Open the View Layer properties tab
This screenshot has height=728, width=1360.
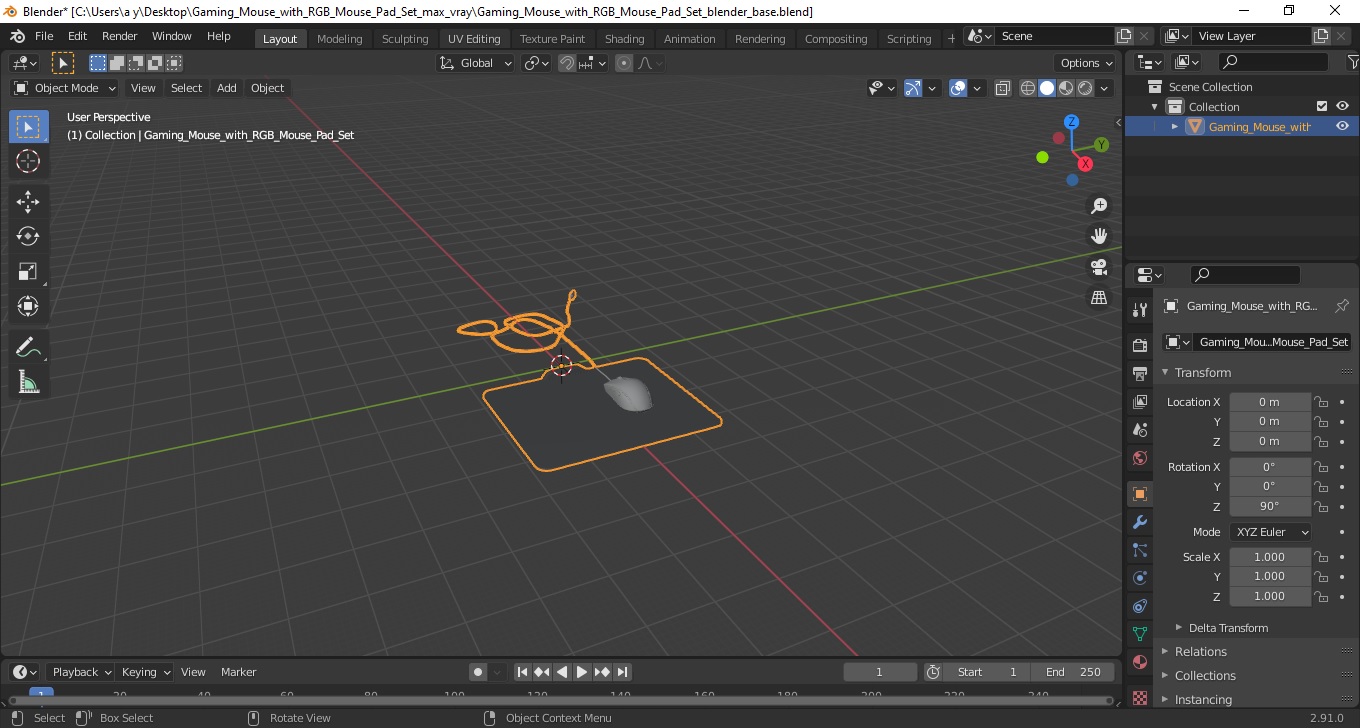1140,402
